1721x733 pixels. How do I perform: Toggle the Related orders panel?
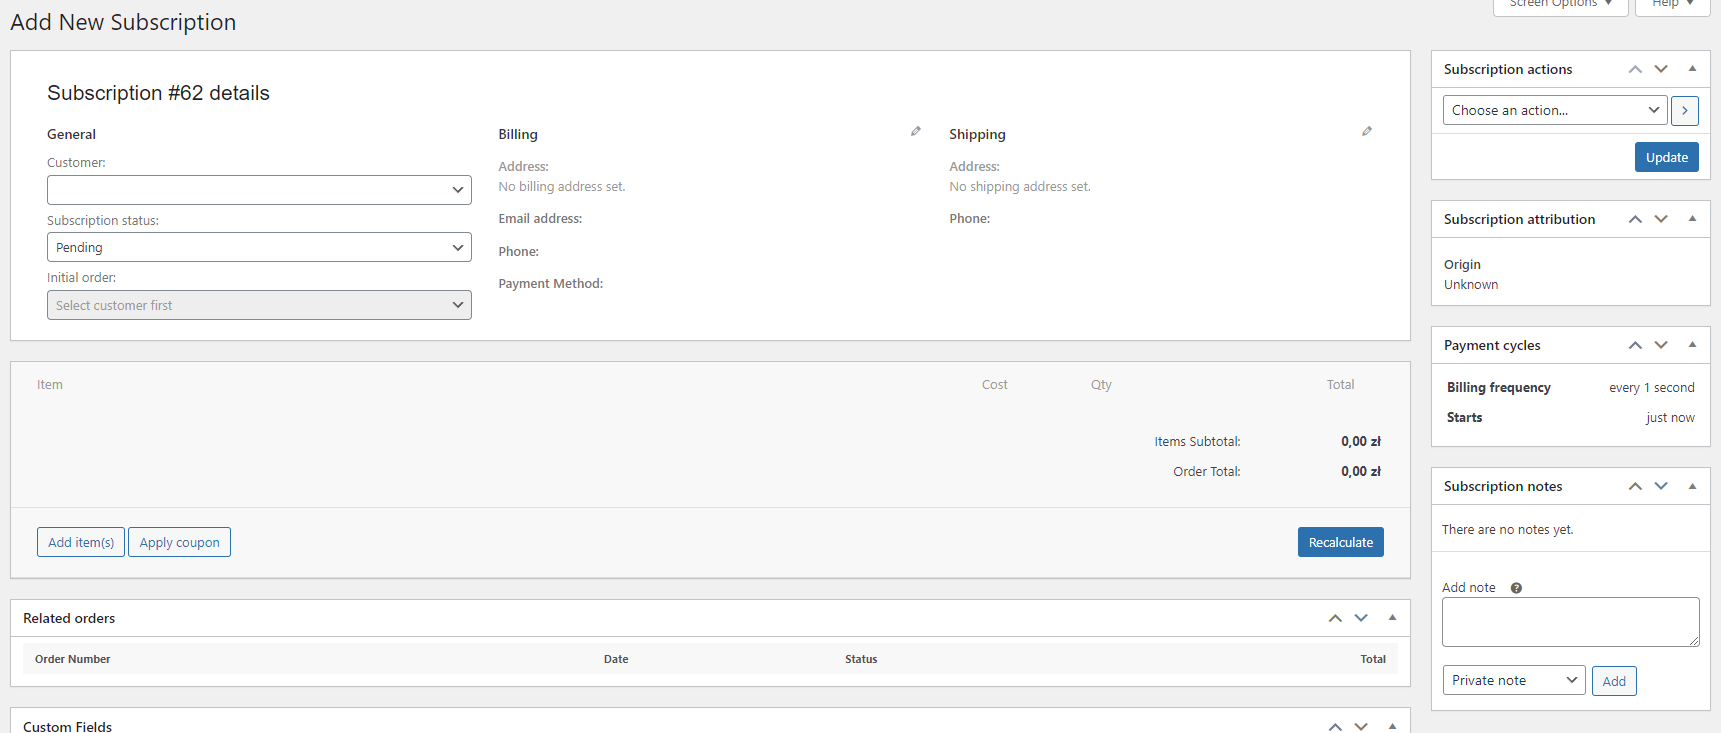[1392, 618]
